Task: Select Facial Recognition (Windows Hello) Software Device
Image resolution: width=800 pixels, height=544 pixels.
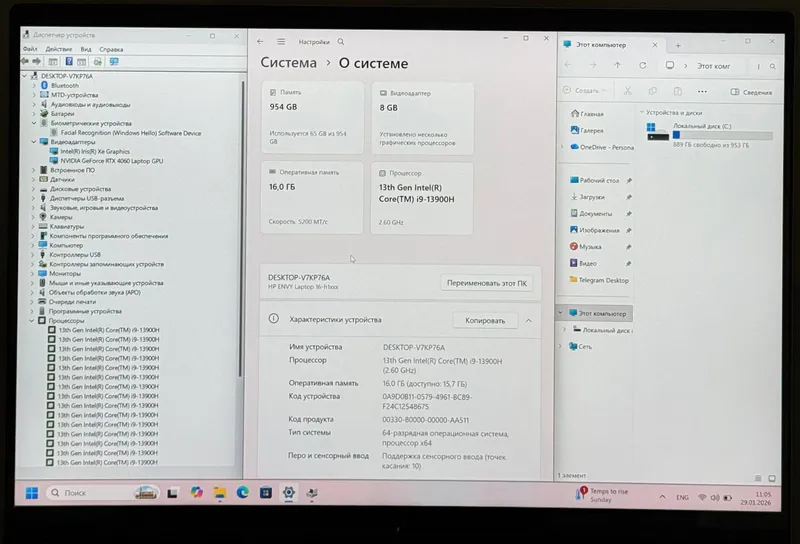Action: coord(131,133)
